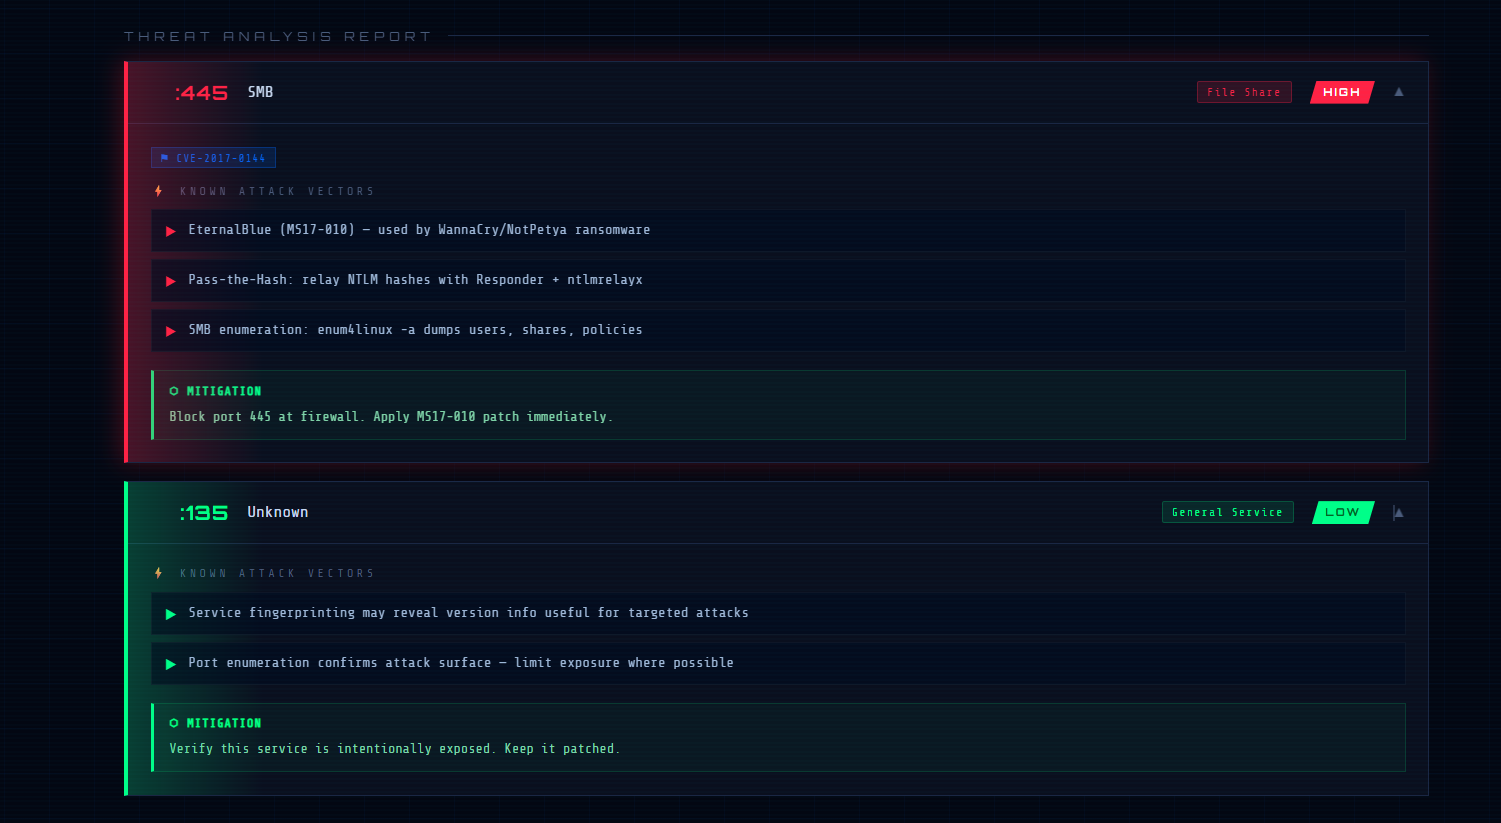Click the green LOW severity badge
1501x823 pixels.
click(1343, 512)
